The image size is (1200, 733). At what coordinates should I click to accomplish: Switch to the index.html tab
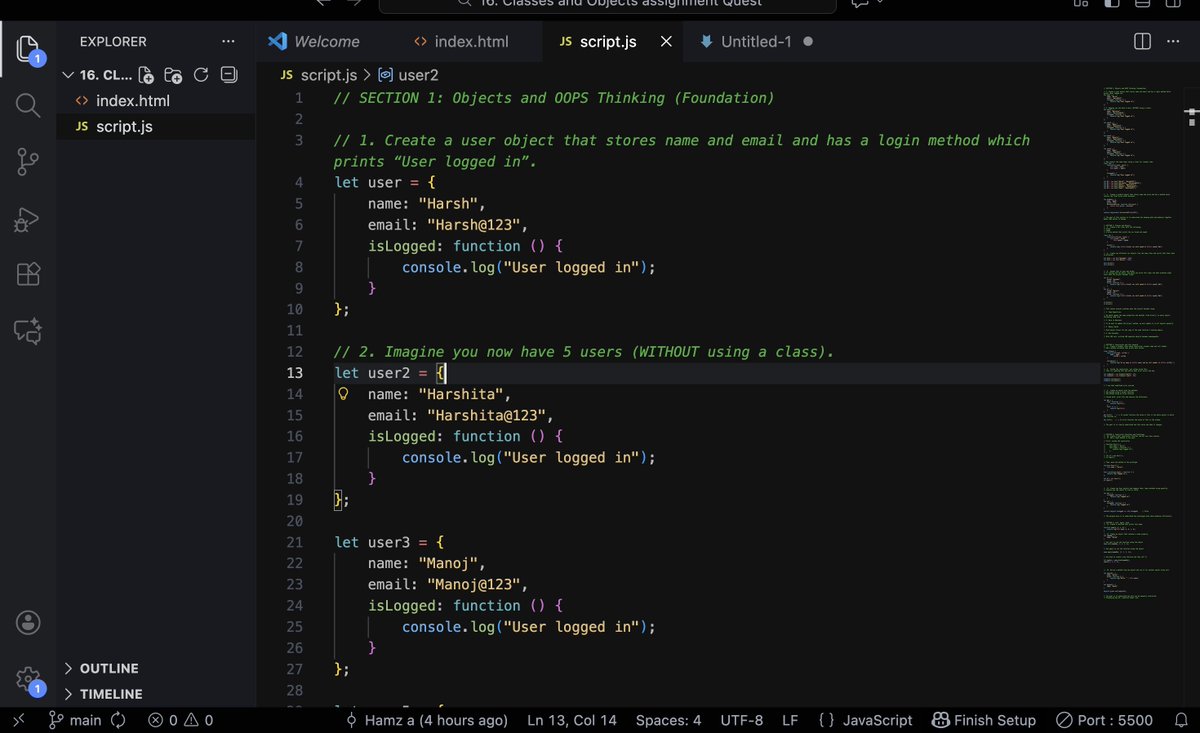point(471,41)
